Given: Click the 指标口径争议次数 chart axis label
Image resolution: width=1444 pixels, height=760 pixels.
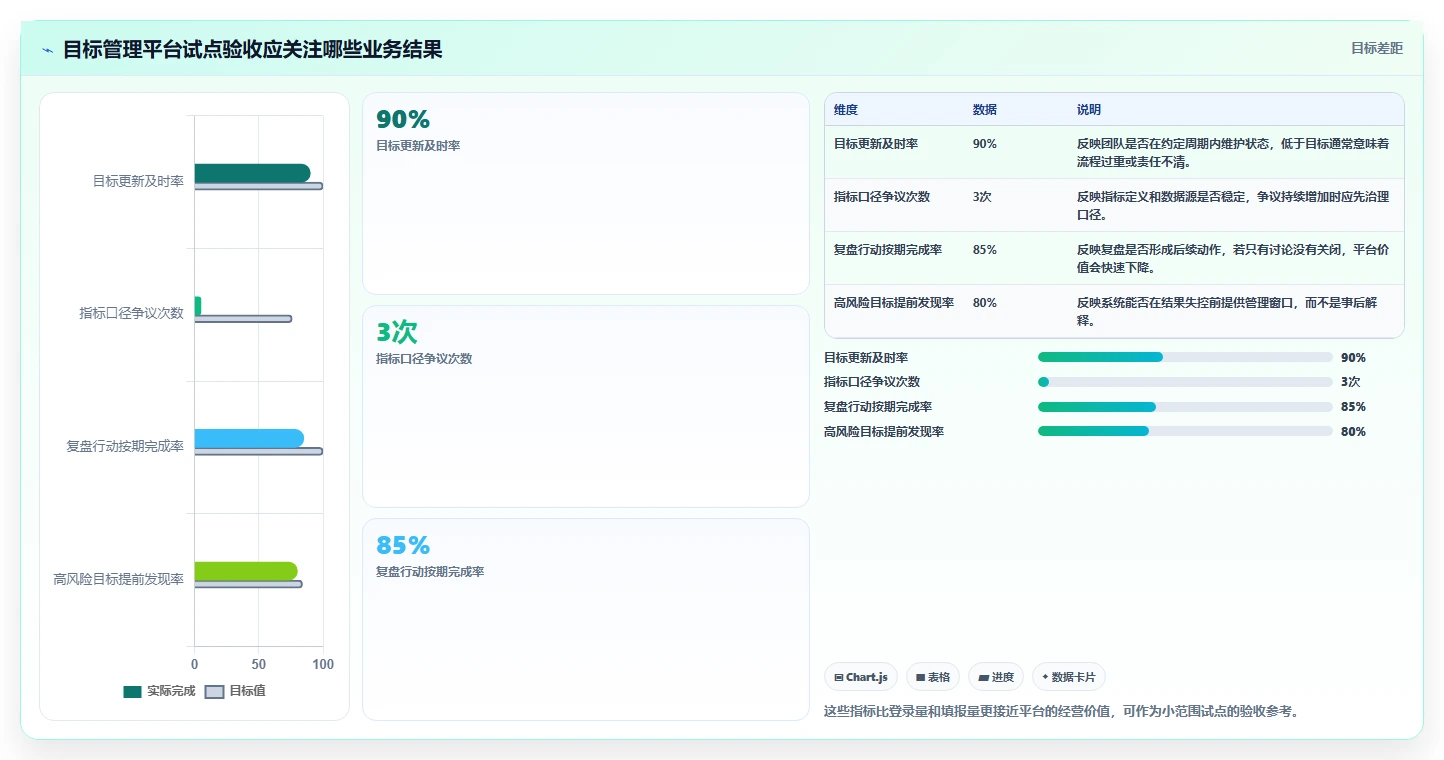Looking at the screenshot, I should pos(132,313).
